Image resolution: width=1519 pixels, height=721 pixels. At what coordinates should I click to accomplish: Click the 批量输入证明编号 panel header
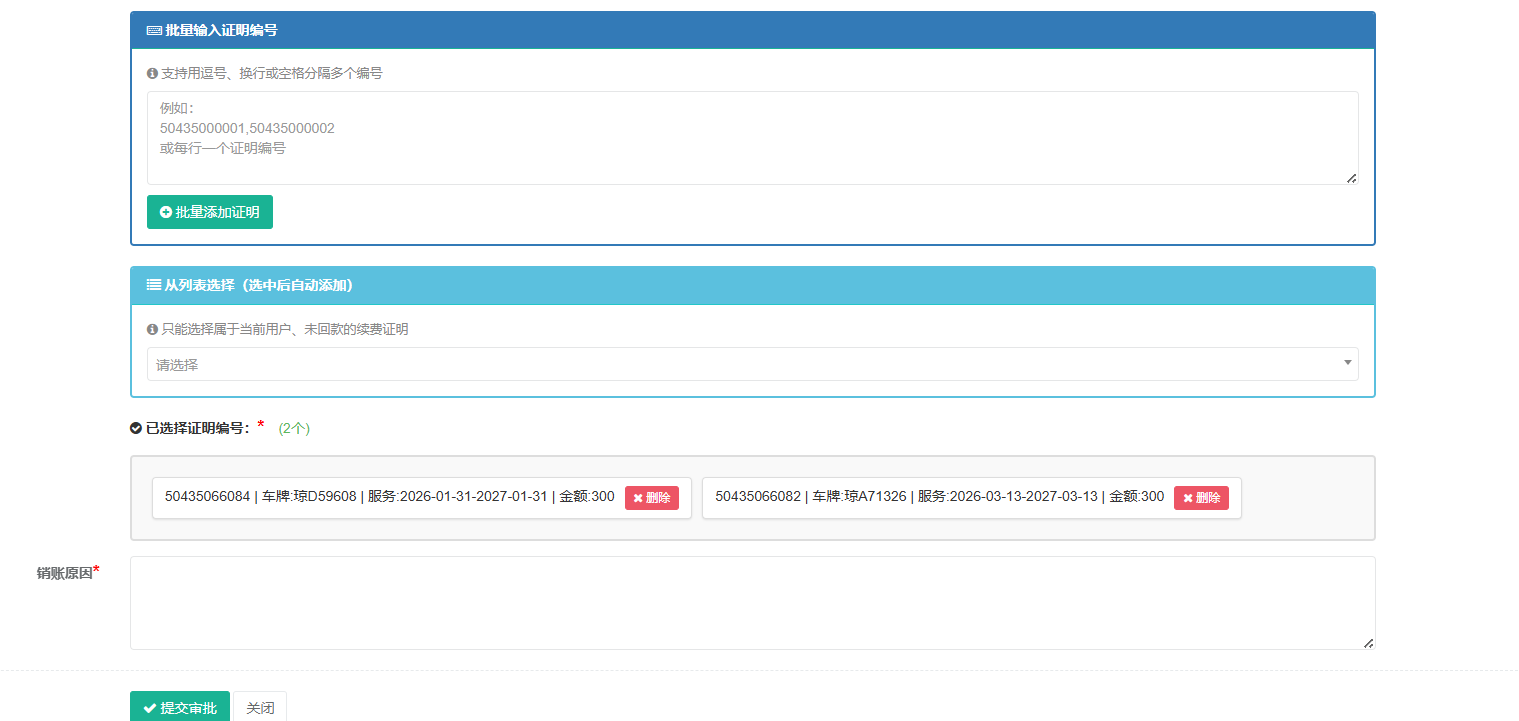point(752,30)
